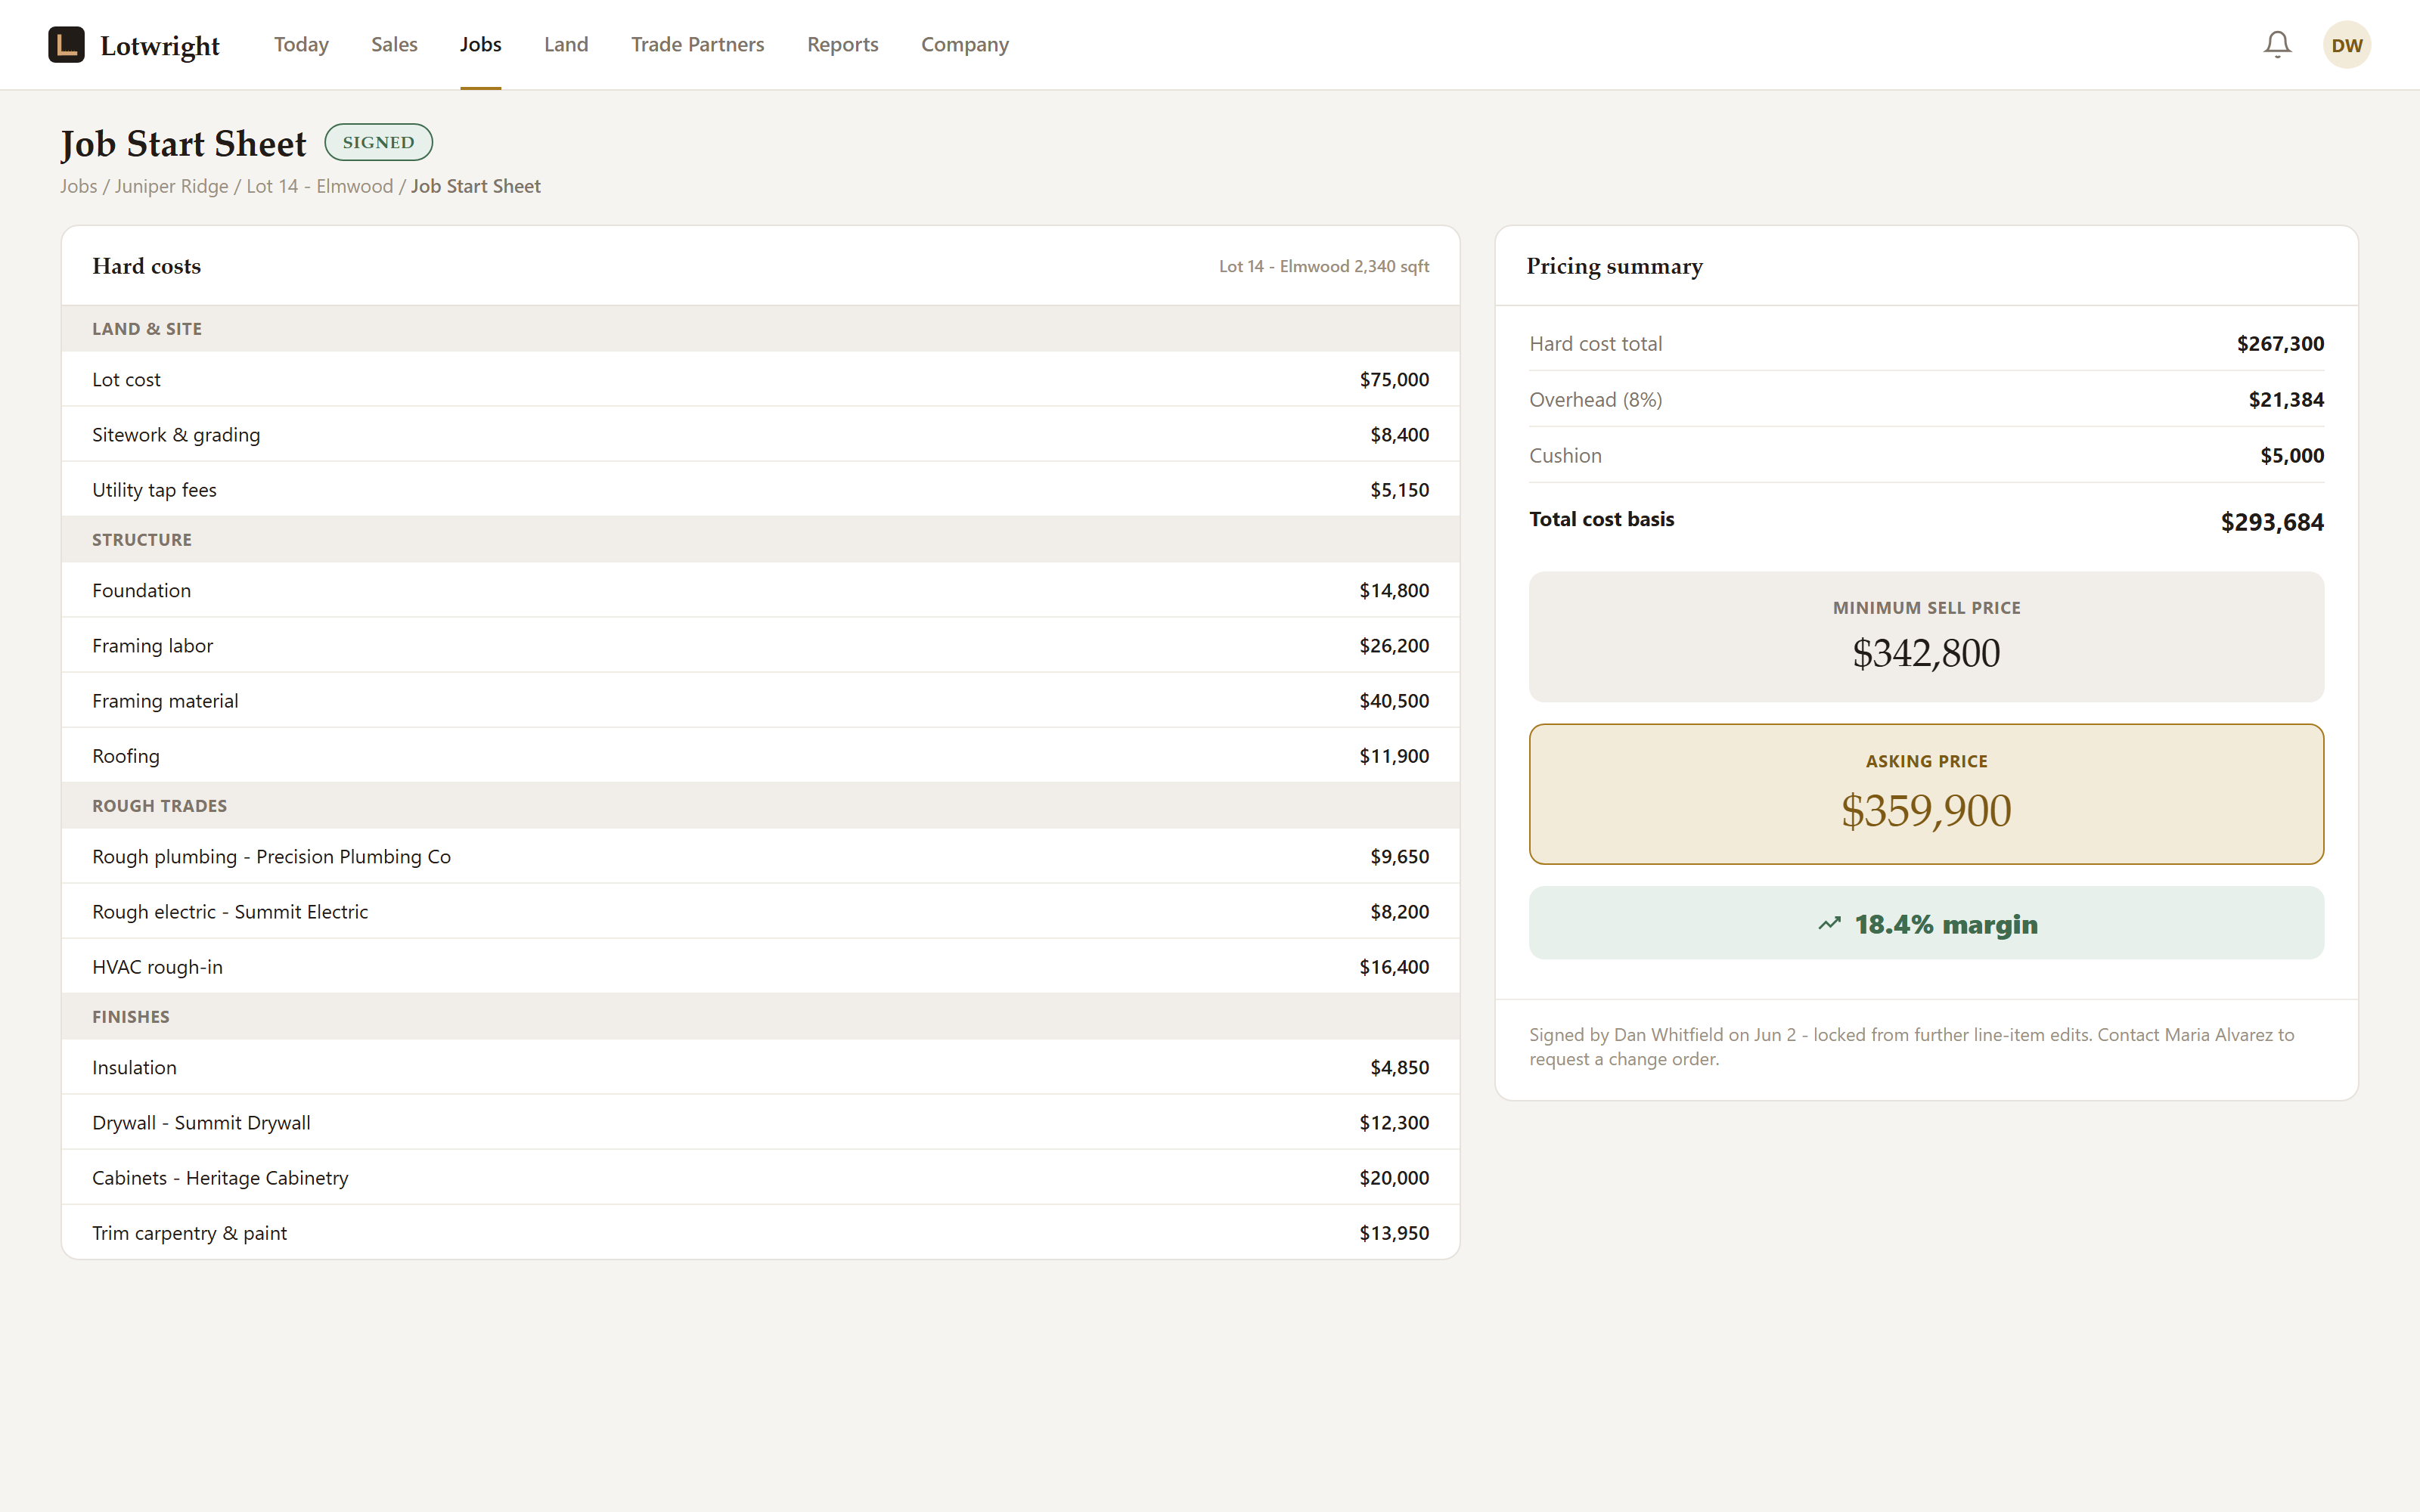Click the Overhead (8%) label
Screen dimensions: 2420x1512
click(x=1595, y=400)
